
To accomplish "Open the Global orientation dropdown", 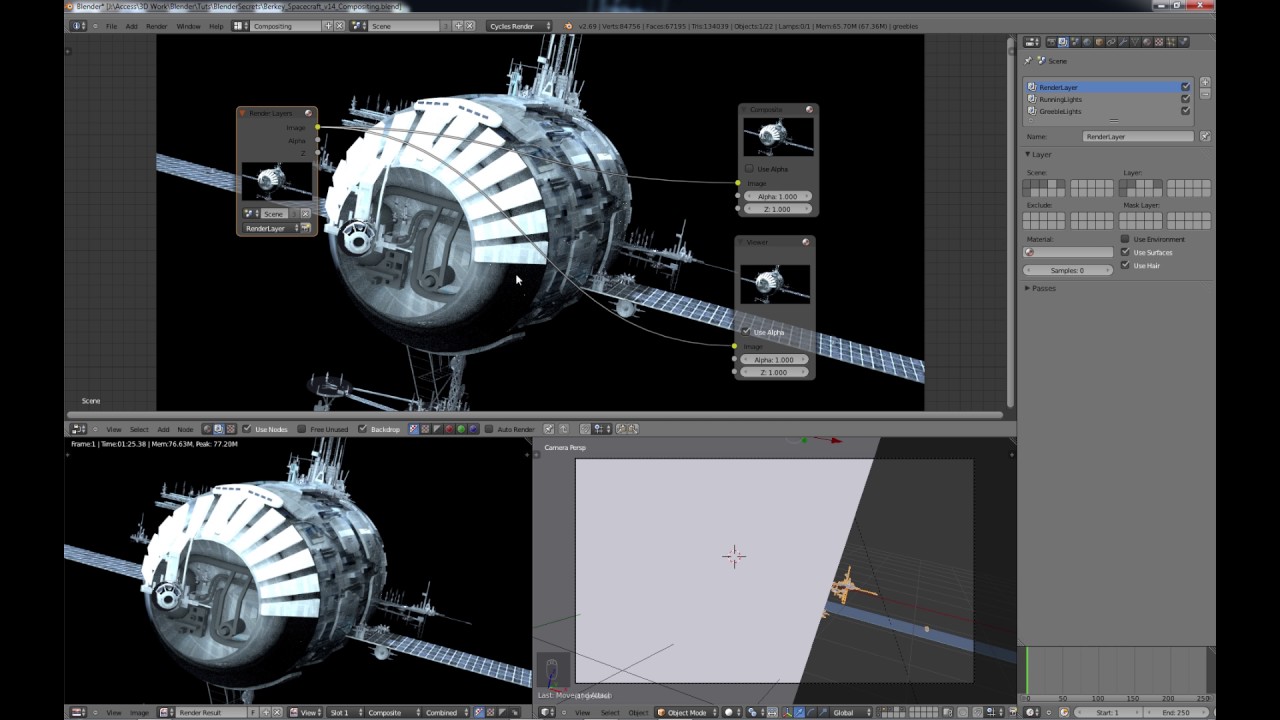I will click(x=851, y=712).
